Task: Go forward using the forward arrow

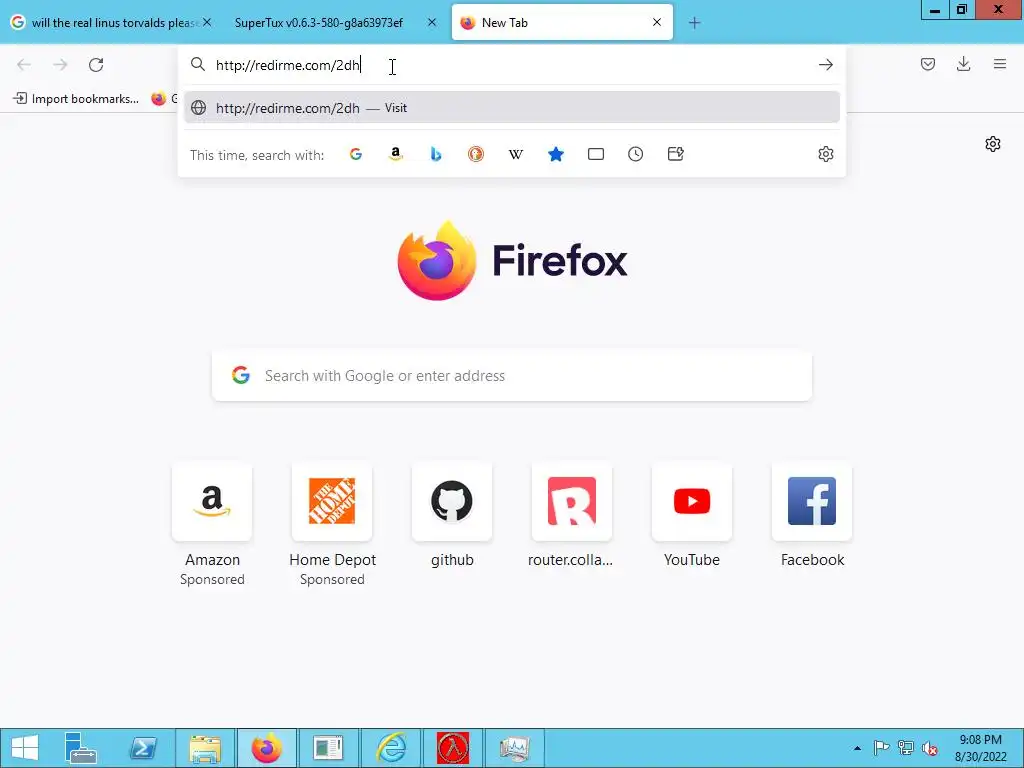Action: (x=60, y=65)
